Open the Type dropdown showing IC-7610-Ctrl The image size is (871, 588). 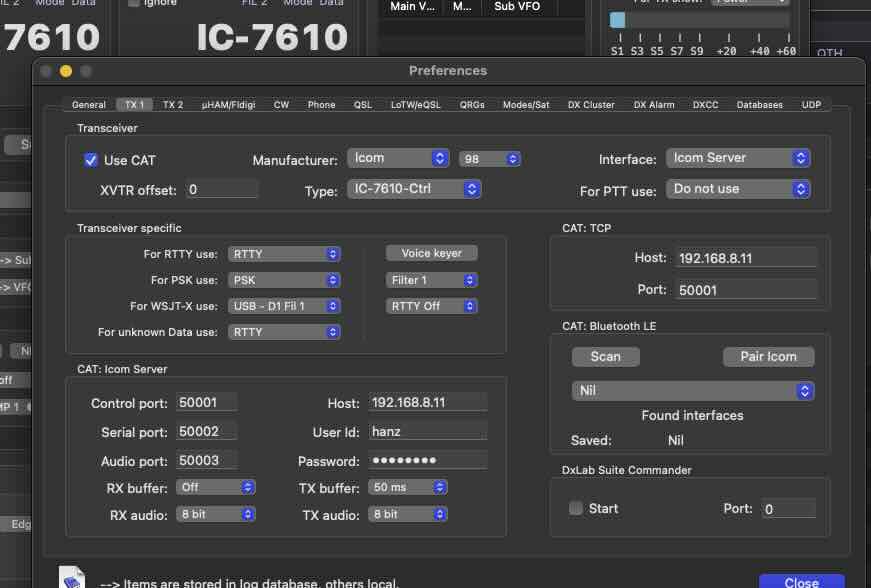pyautogui.click(x=415, y=189)
